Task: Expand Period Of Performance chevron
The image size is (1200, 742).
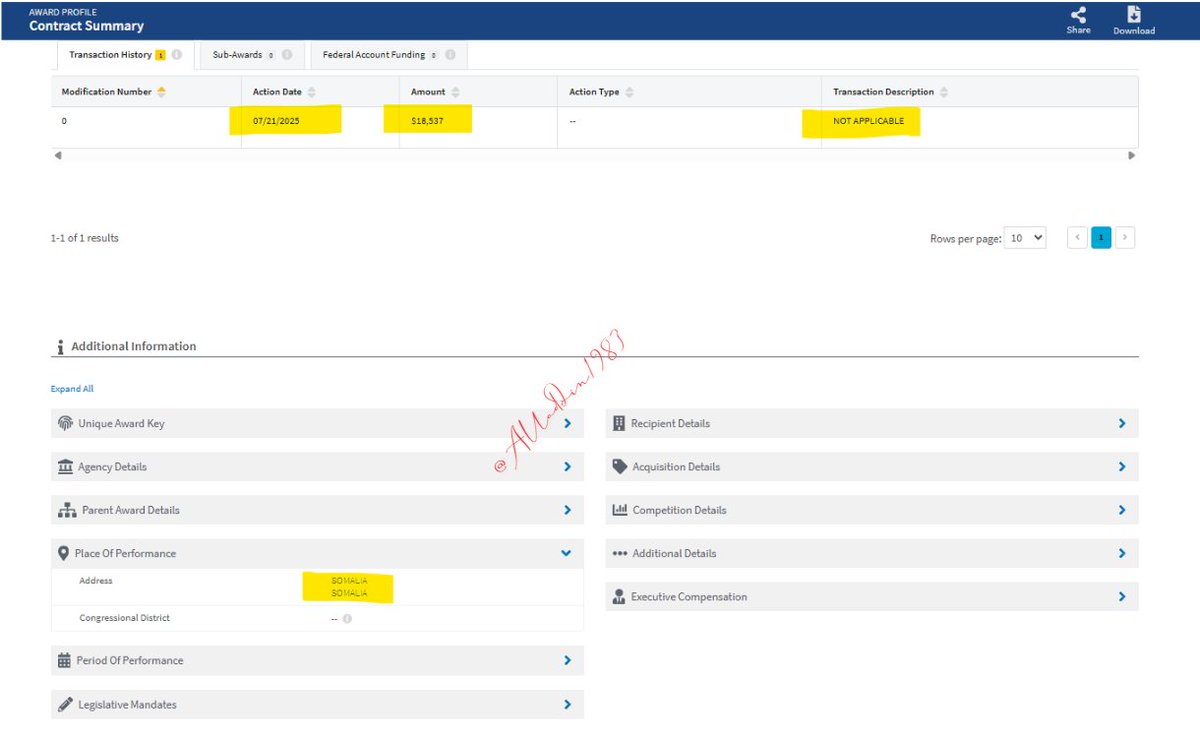Action: (x=567, y=660)
